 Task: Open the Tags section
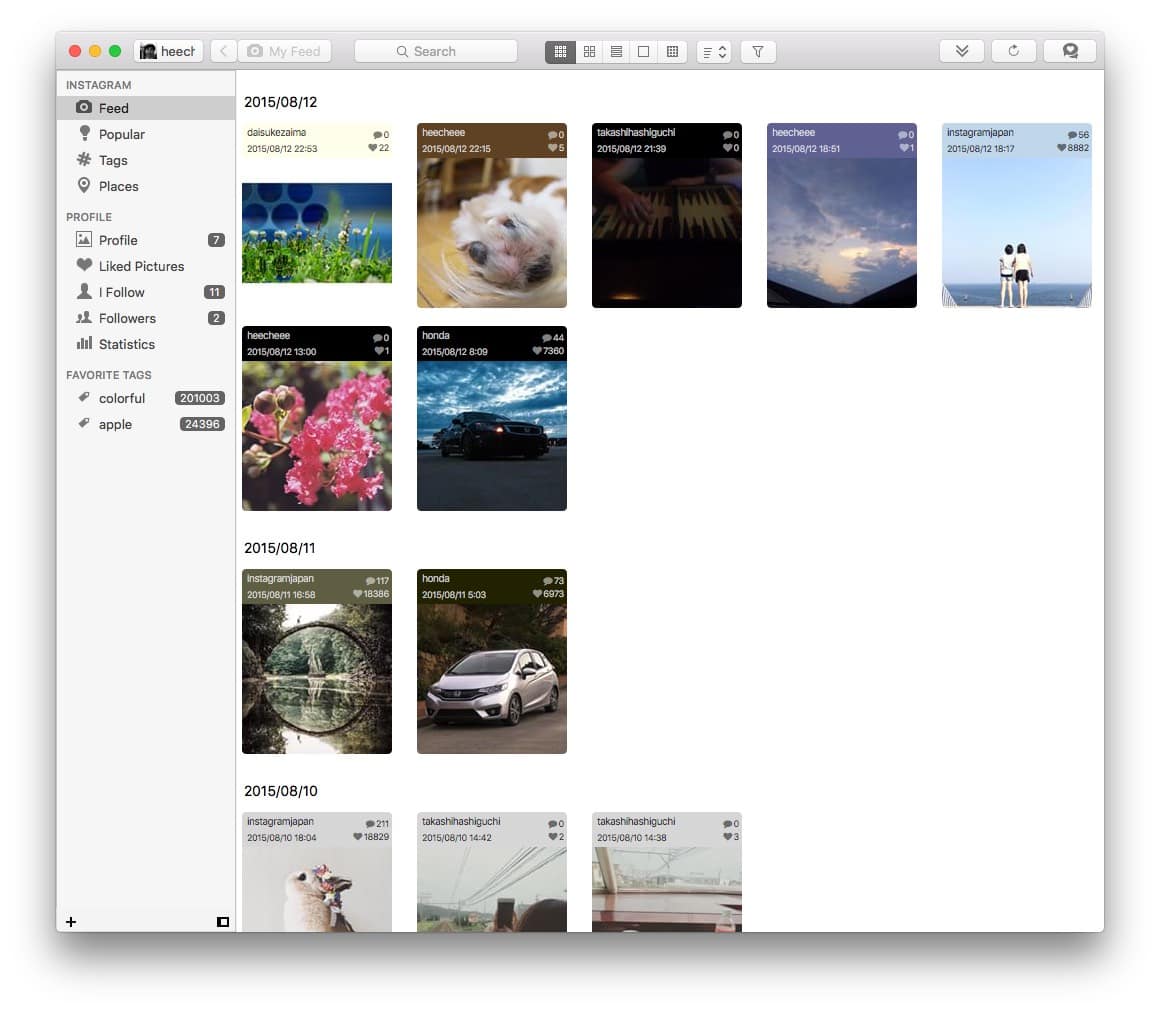[113, 160]
